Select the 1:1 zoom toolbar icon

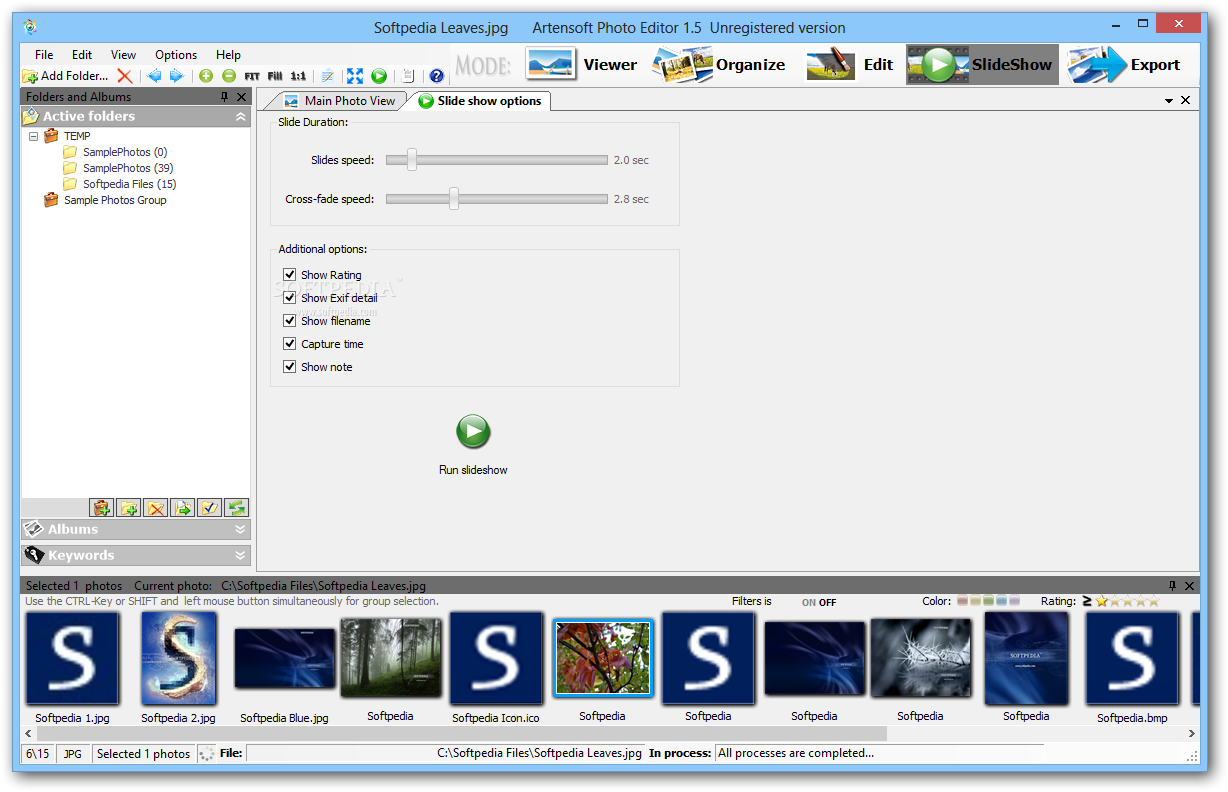tap(298, 76)
